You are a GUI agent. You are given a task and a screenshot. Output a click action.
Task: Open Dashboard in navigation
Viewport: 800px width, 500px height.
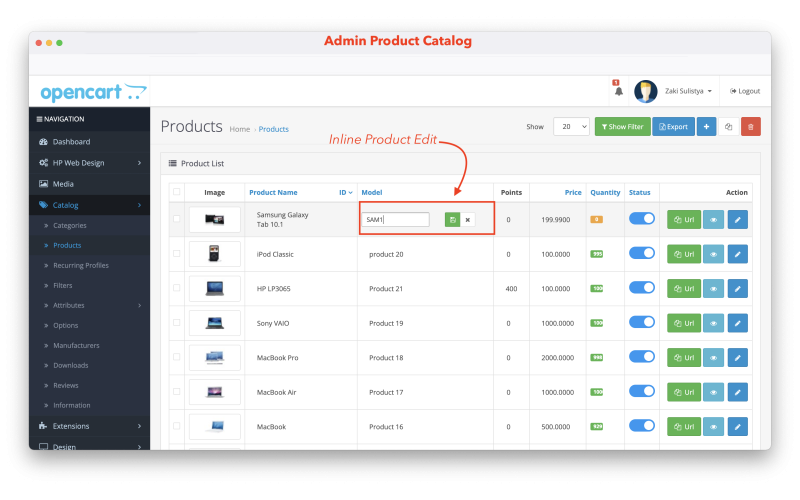(x=89, y=142)
